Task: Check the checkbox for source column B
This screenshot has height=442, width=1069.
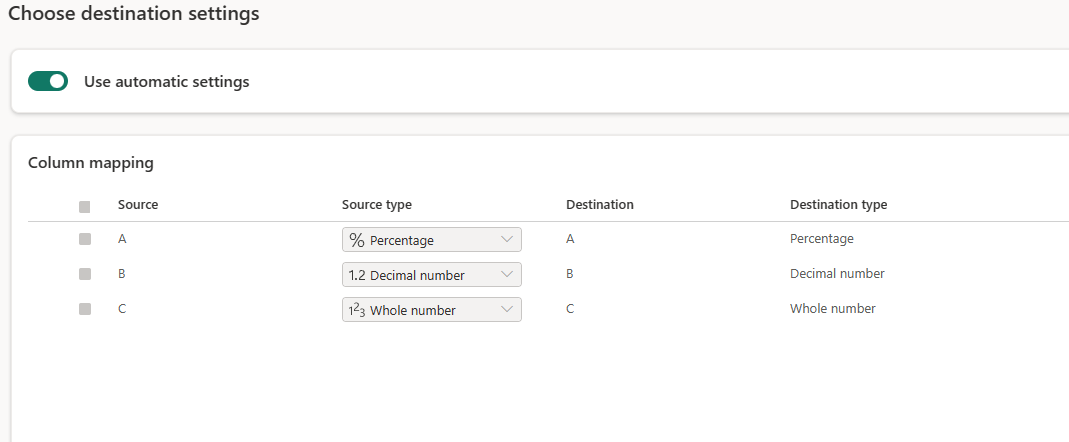Action: 85,274
